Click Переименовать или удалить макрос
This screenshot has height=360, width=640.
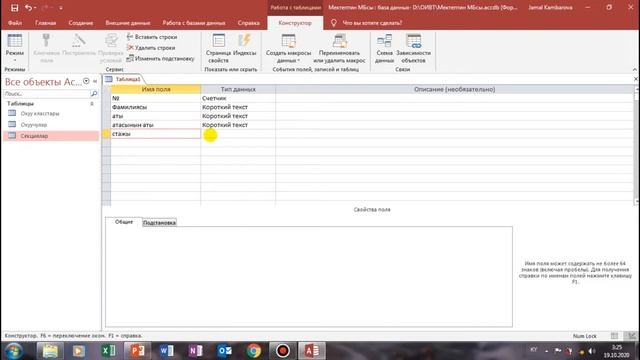339,48
